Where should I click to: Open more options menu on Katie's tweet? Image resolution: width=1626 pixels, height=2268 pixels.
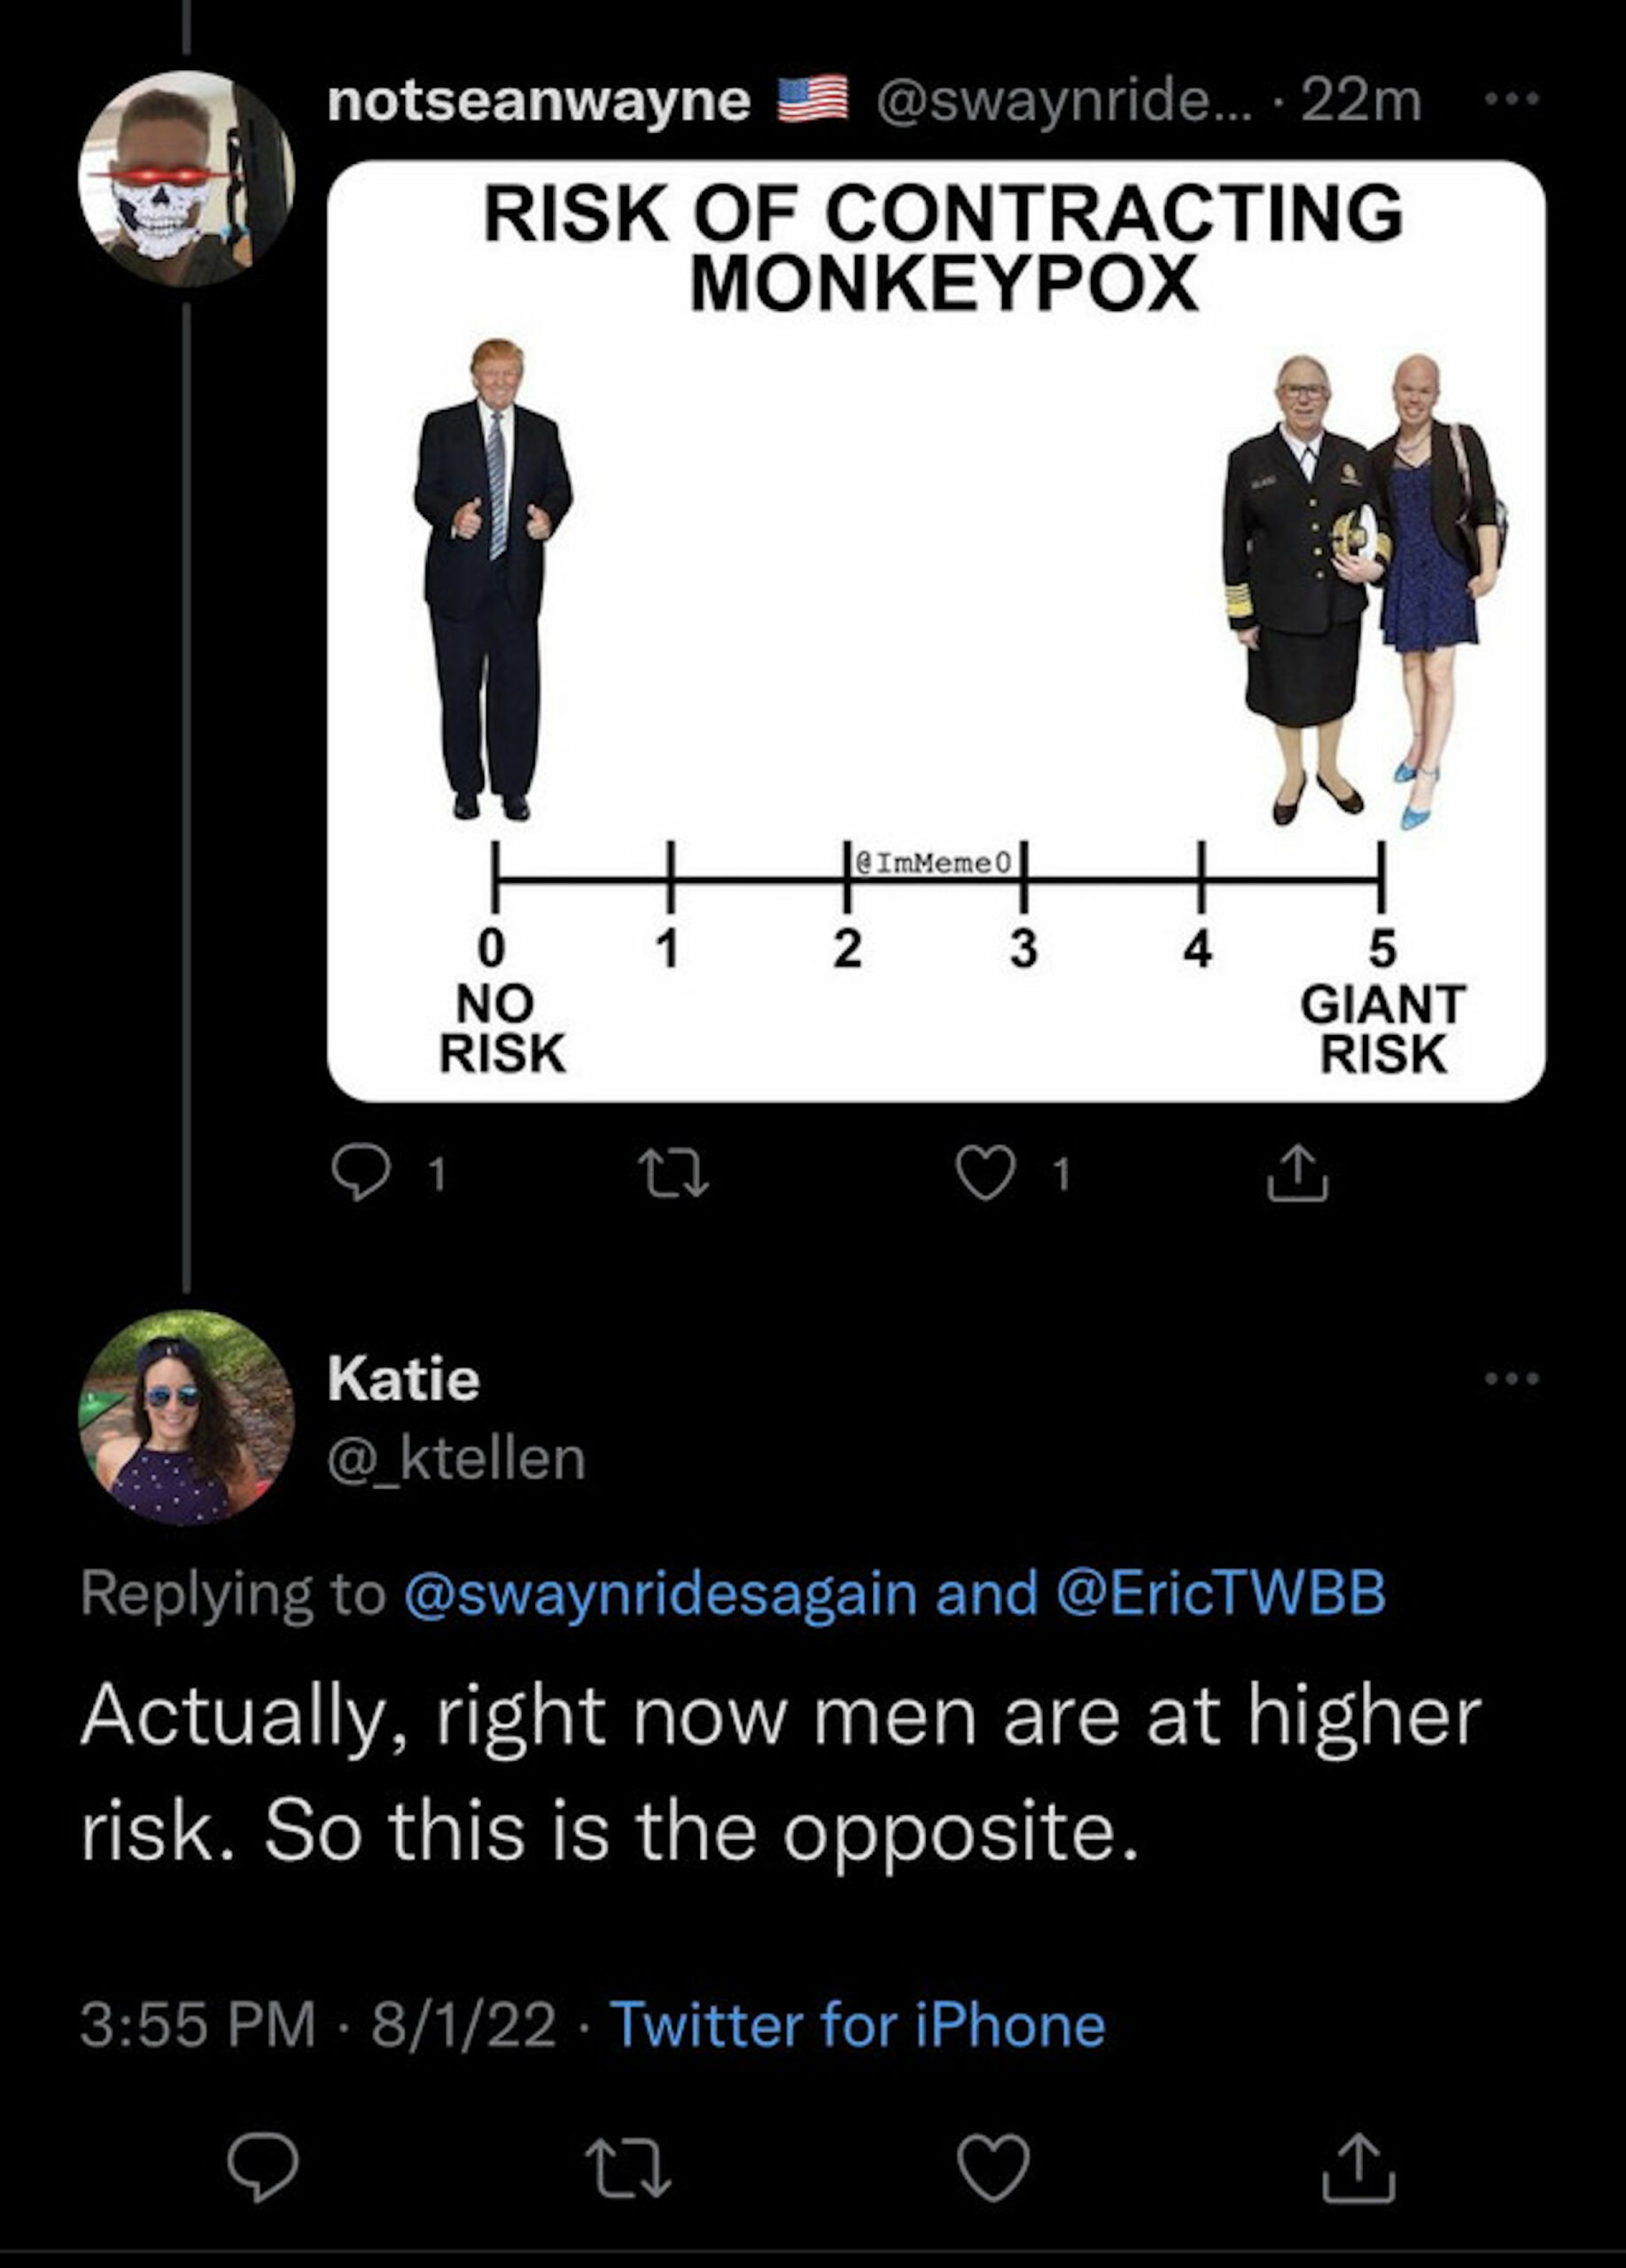[1511, 1379]
